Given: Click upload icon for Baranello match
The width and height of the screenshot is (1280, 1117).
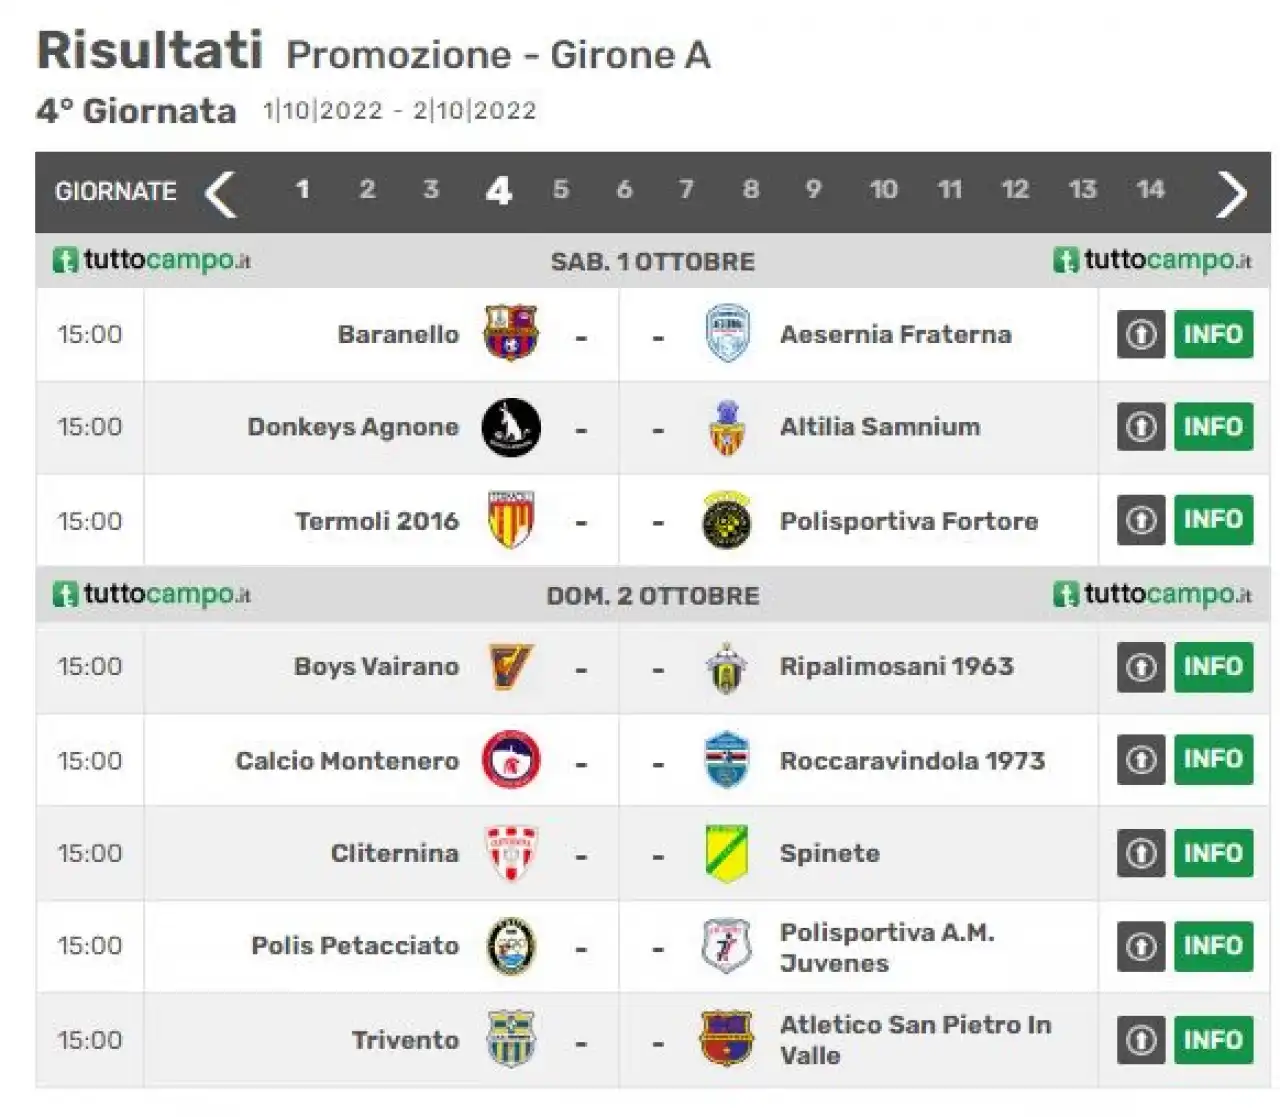Looking at the screenshot, I should [x=1141, y=334].
